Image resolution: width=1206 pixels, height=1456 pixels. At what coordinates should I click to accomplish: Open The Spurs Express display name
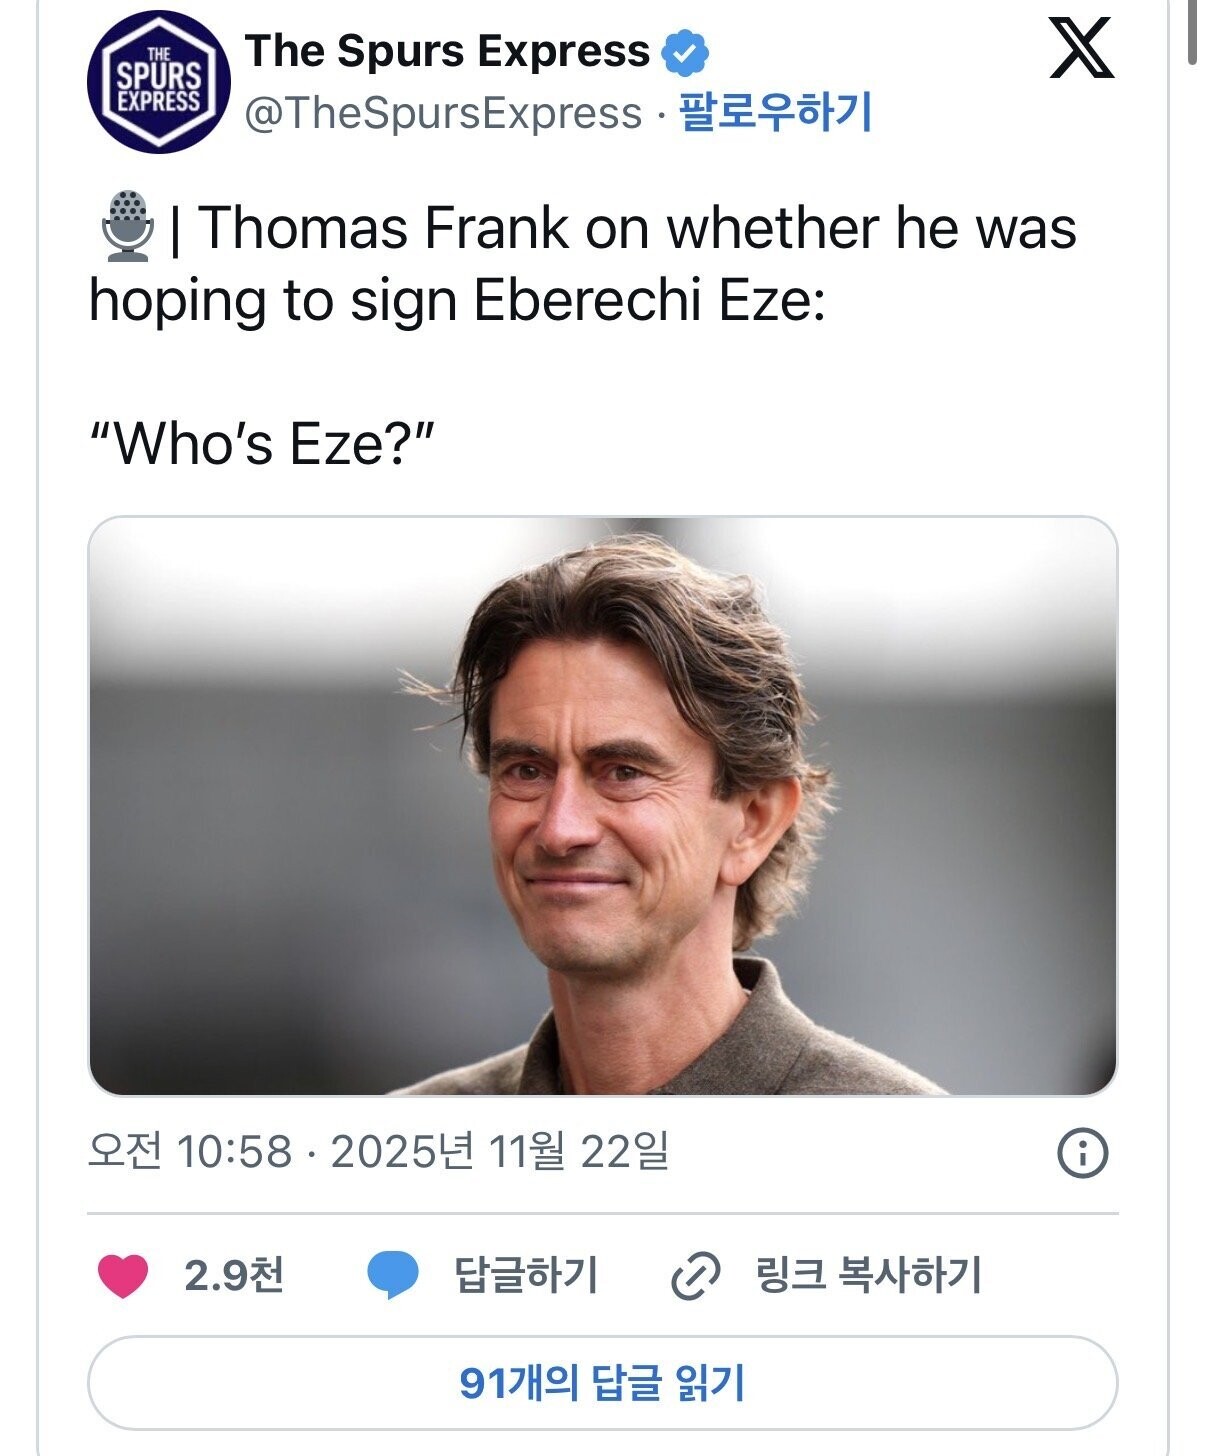pos(448,51)
